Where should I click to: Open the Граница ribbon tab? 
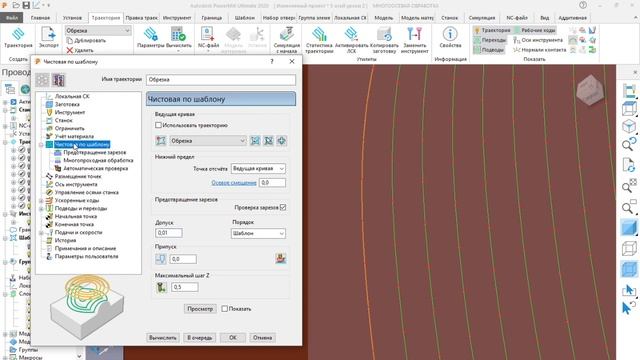point(211,18)
